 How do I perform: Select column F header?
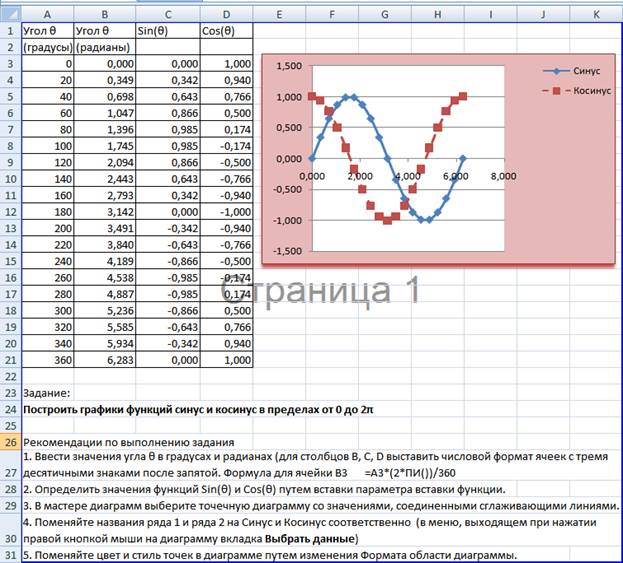coord(332,14)
